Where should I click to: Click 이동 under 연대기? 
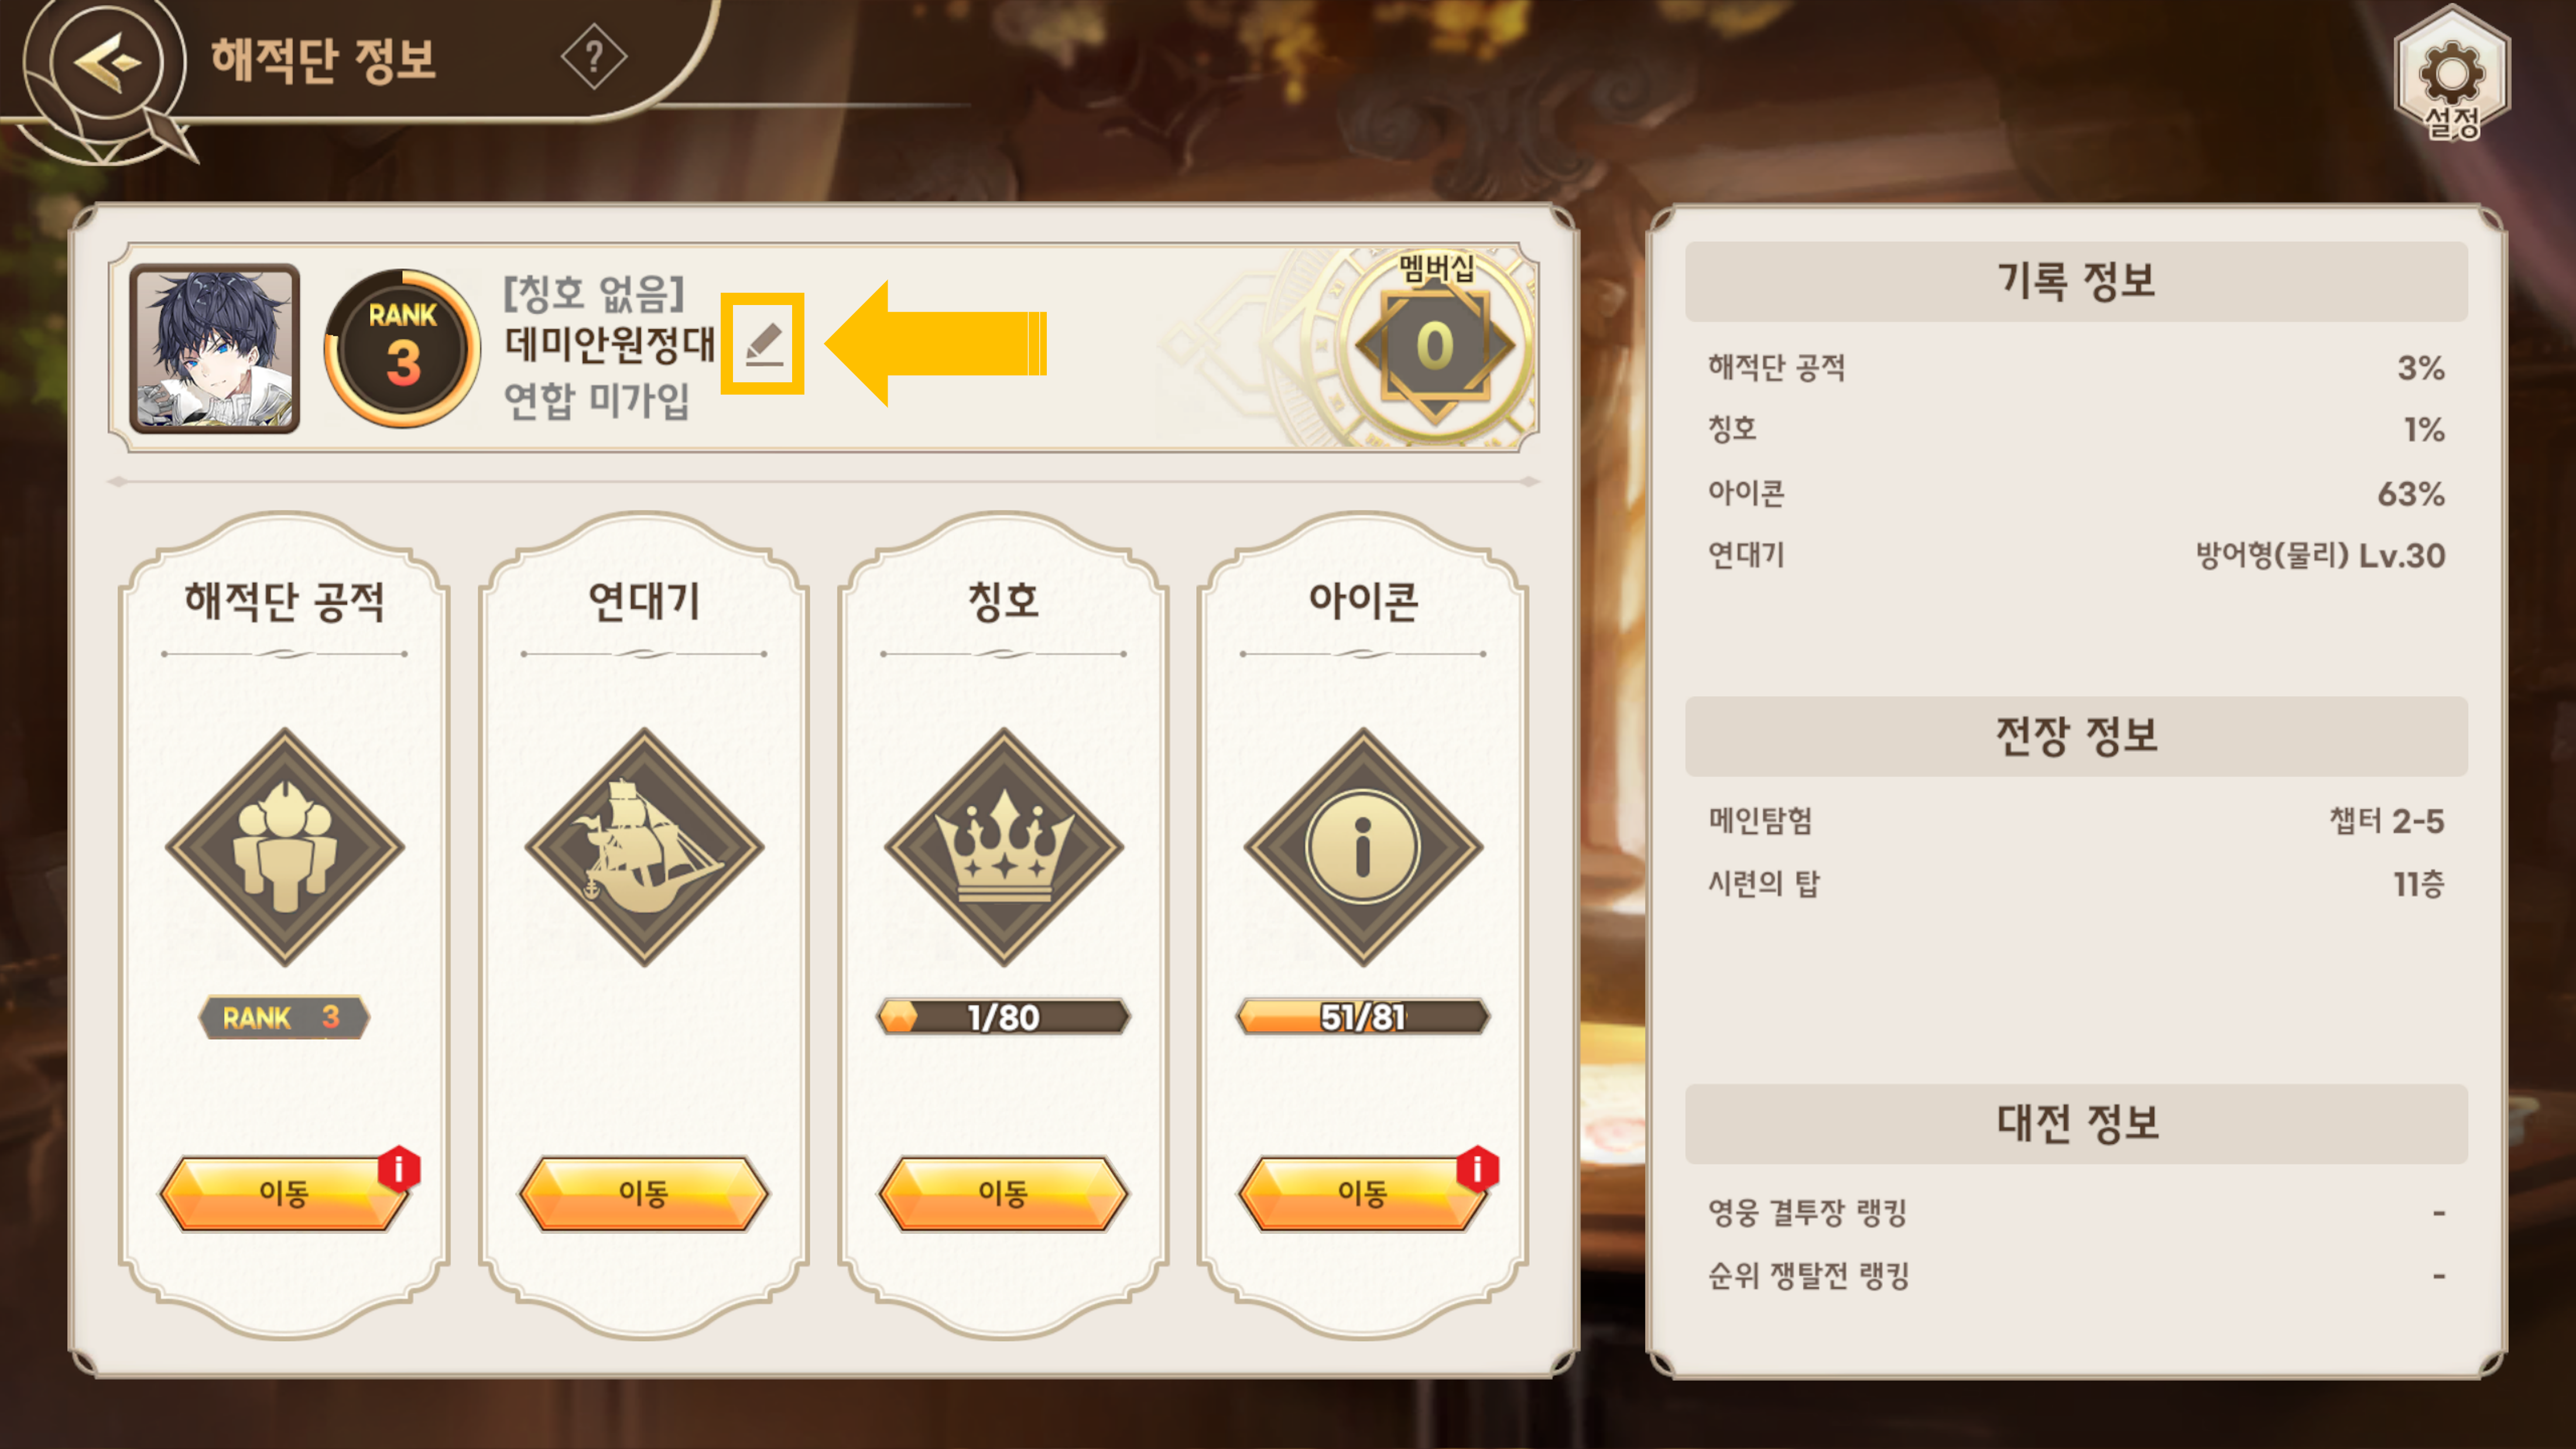[644, 1193]
